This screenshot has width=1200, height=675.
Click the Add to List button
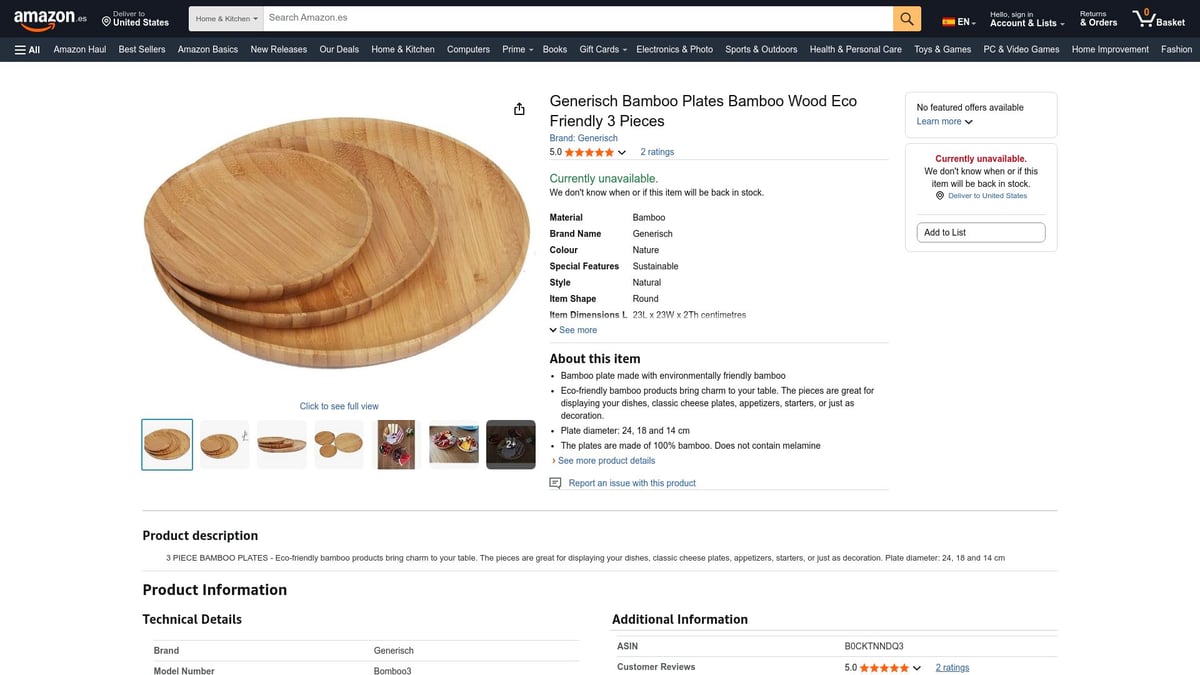pos(980,232)
